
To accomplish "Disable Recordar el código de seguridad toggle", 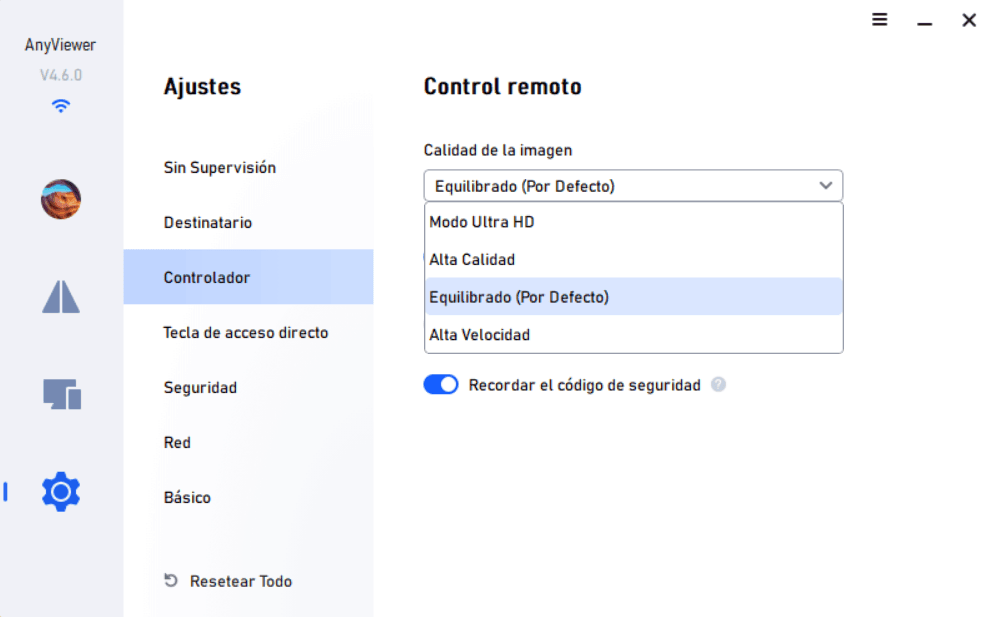I will pyautogui.click(x=441, y=384).
